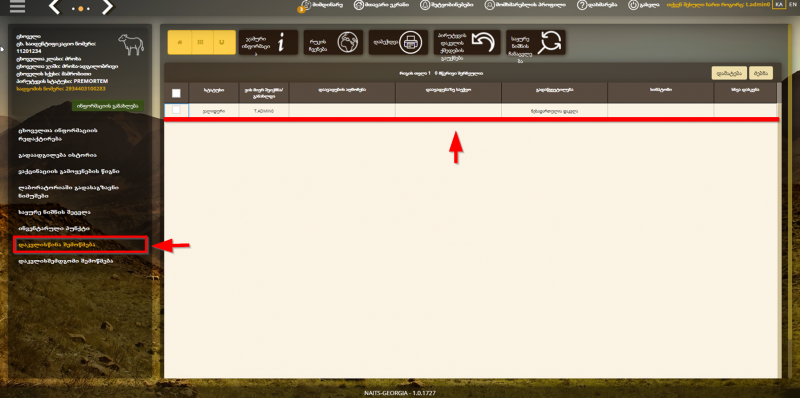Open notifications bell in top bar

[x=424, y=5]
